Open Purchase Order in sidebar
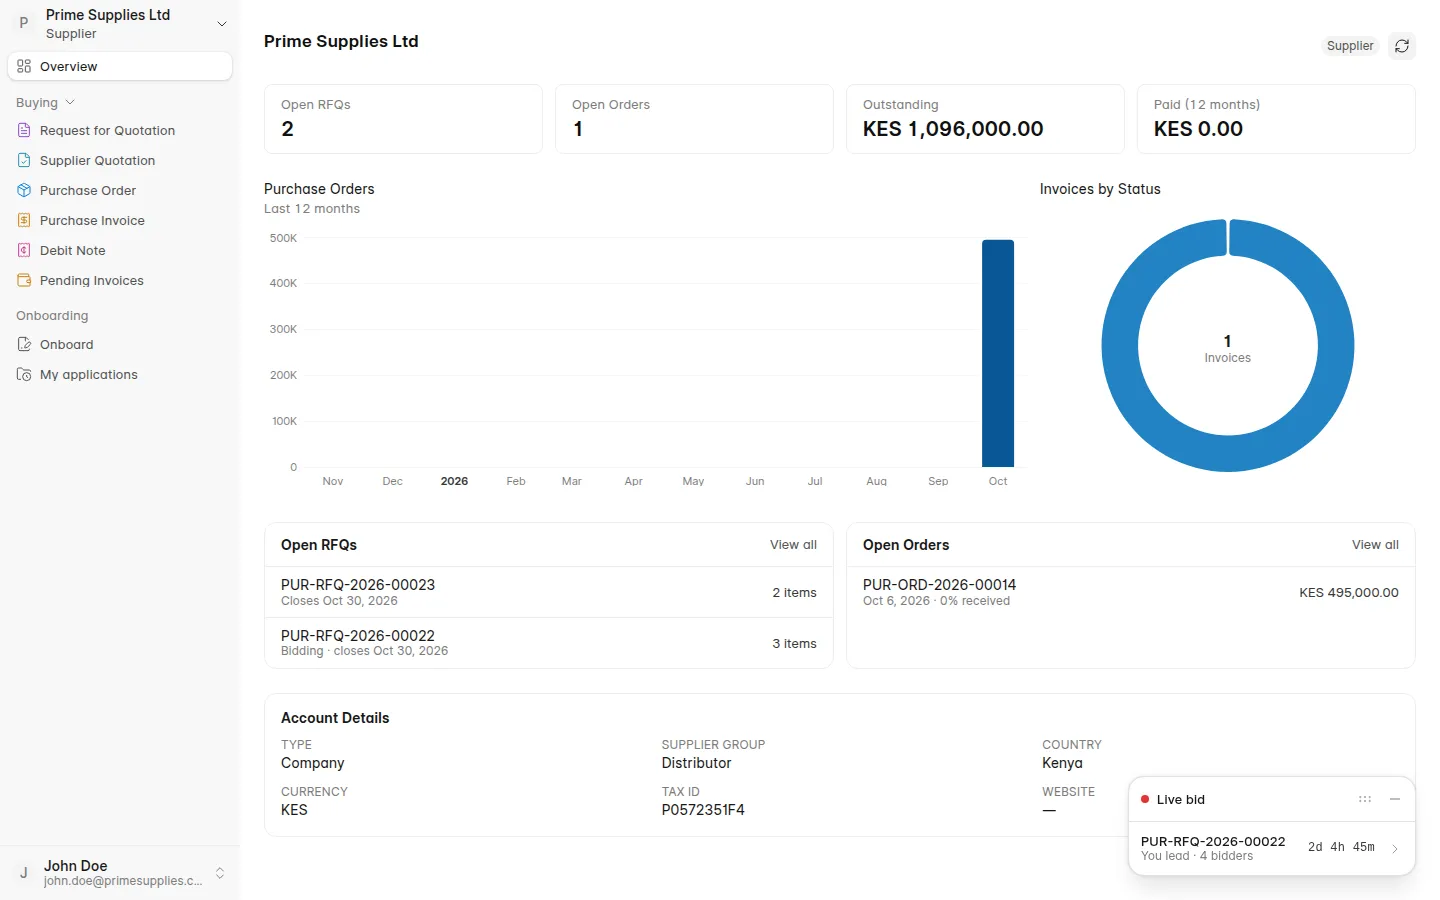The width and height of the screenshot is (1440, 900). click(x=120, y=190)
